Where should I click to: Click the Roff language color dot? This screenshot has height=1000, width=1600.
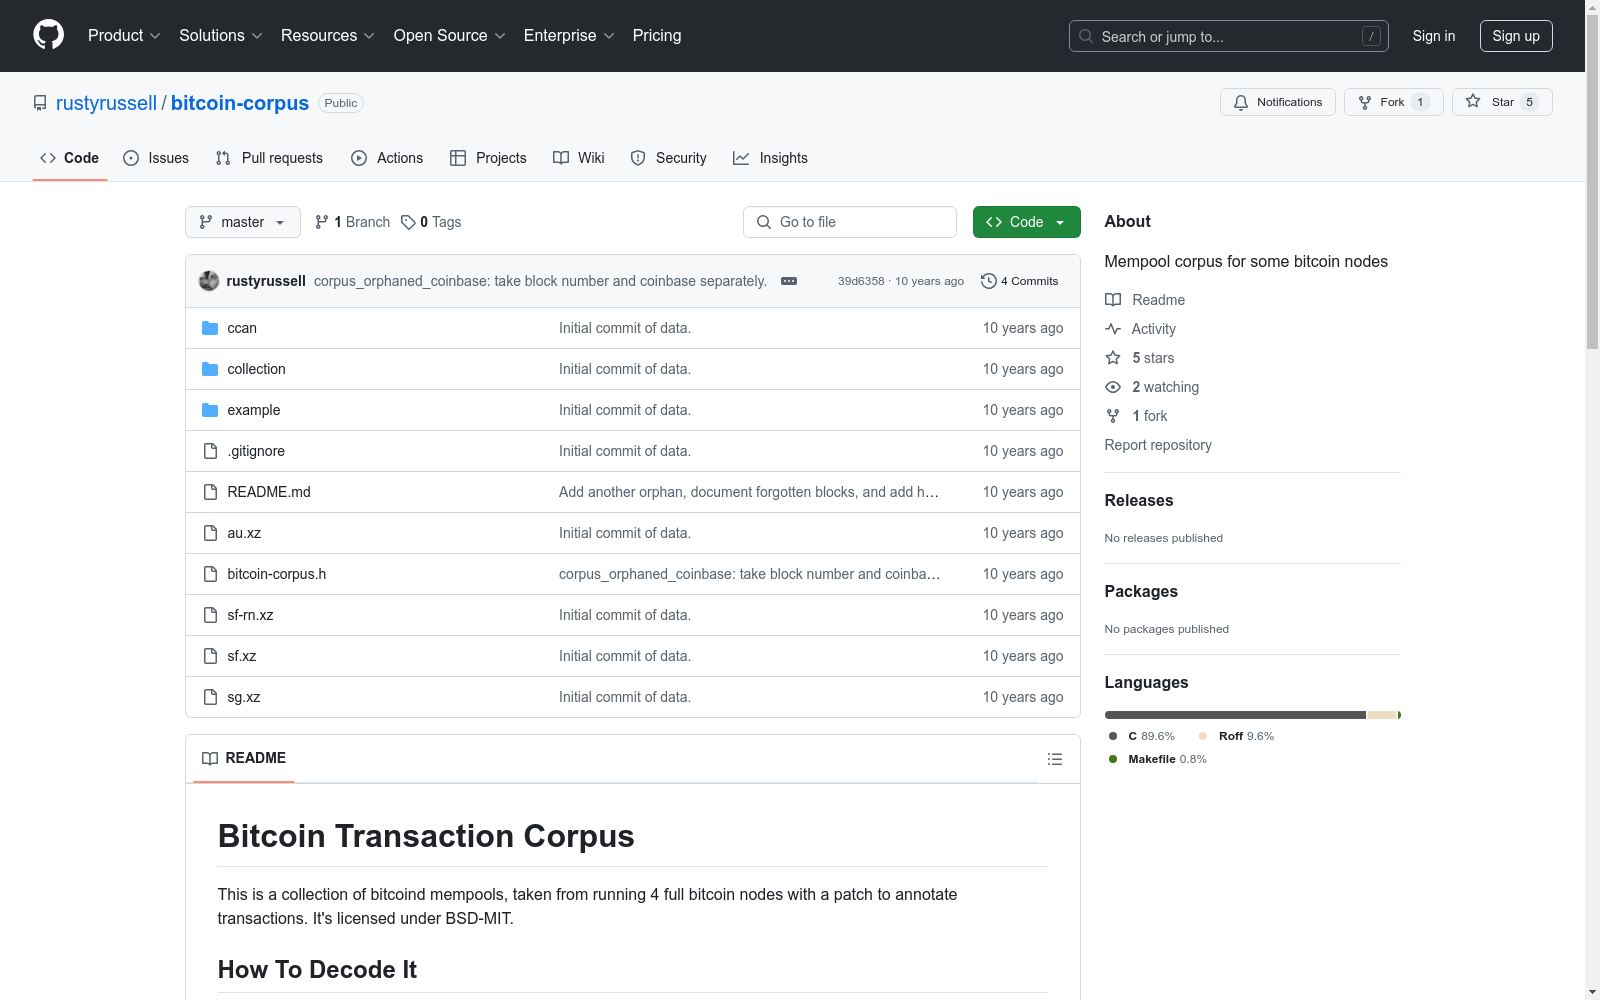[1203, 736]
